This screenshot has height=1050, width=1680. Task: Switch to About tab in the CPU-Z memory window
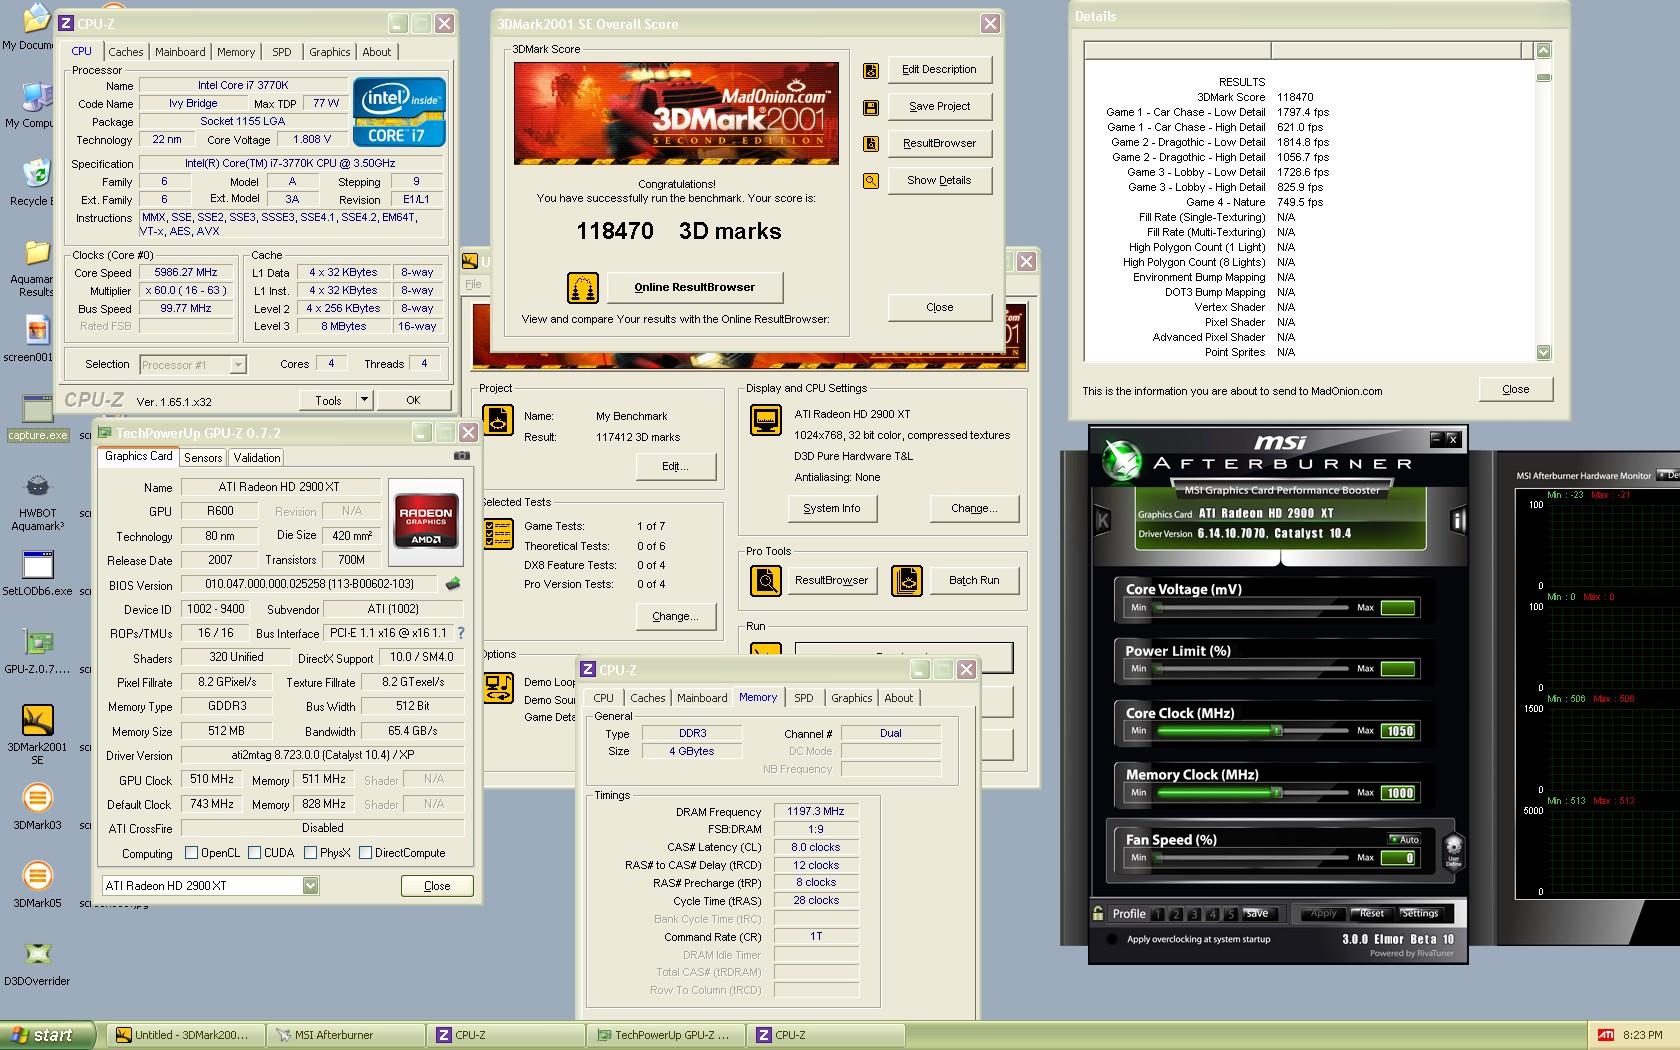(898, 698)
